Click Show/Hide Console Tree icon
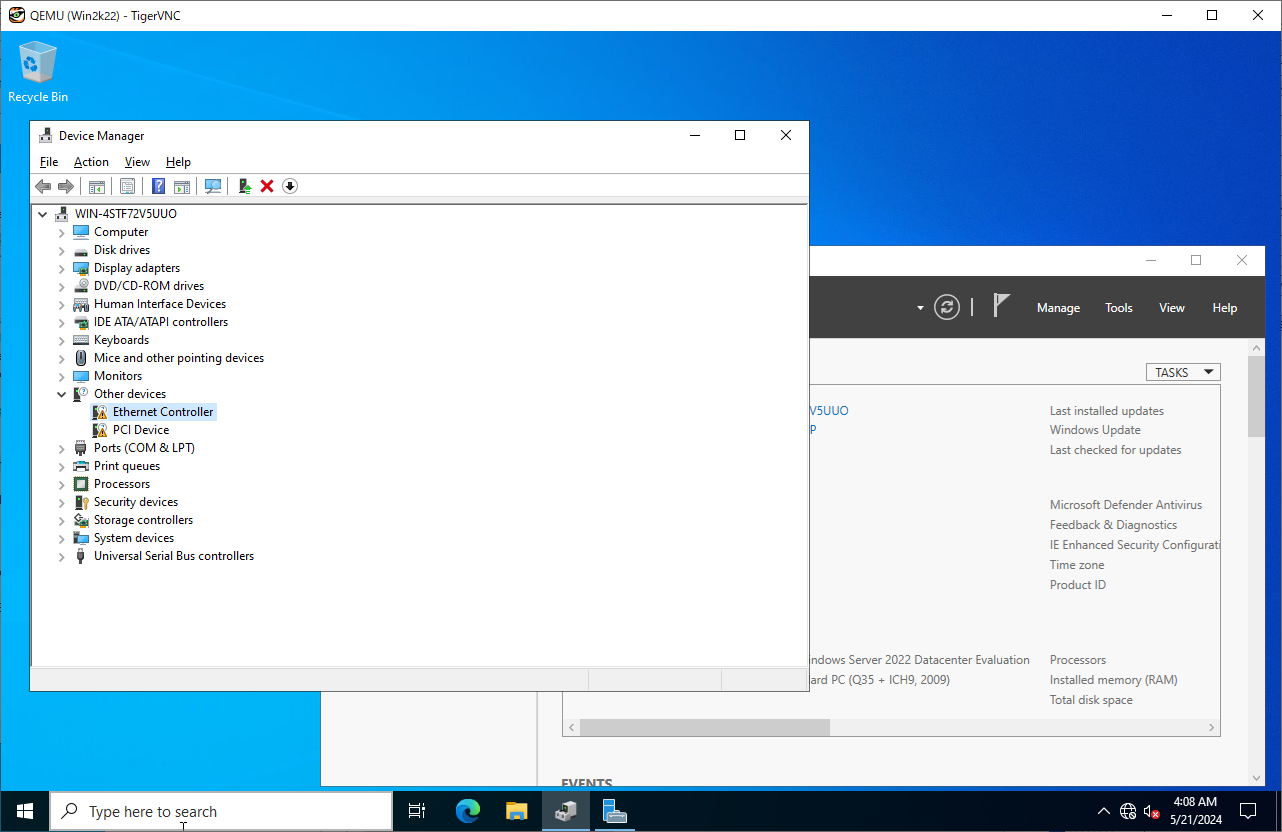This screenshot has width=1282, height=832. click(97, 186)
